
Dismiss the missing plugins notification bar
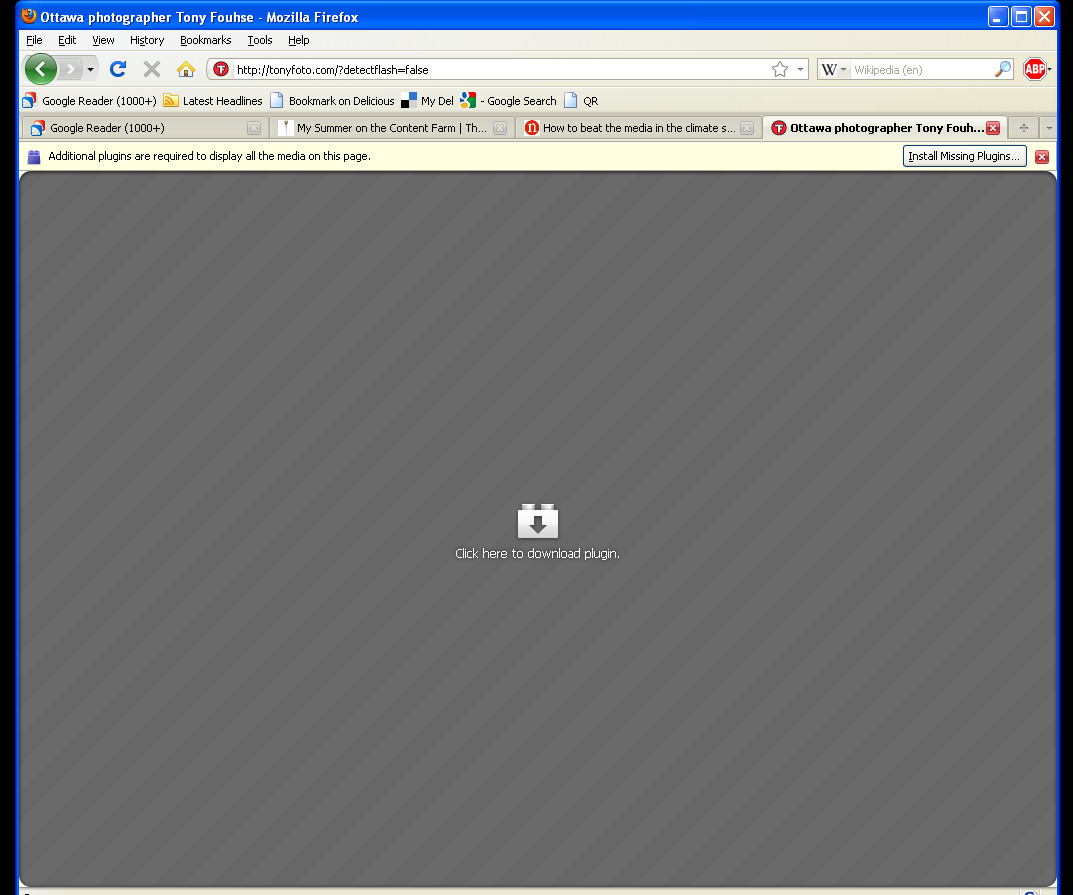coord(1041,157)
